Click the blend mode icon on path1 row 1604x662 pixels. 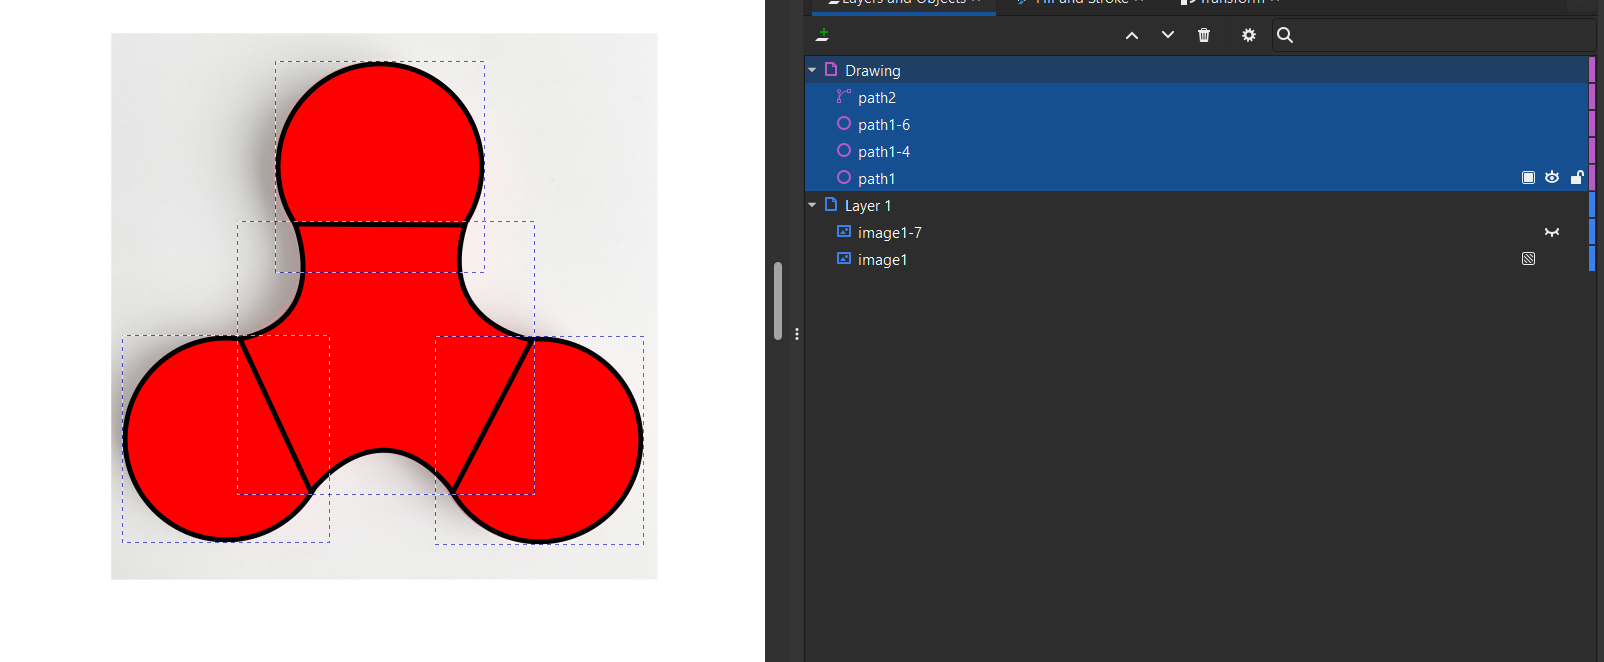coord(1528,178)
